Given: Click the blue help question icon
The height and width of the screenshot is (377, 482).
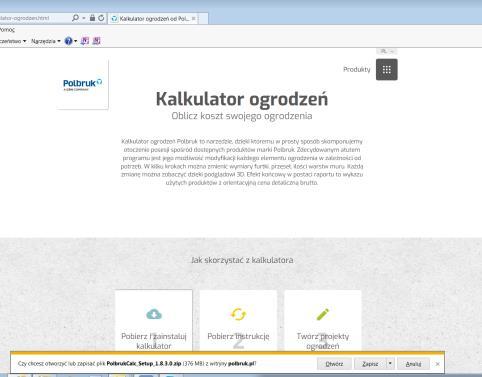Looking at the screenshot, I should coord(68,41).
